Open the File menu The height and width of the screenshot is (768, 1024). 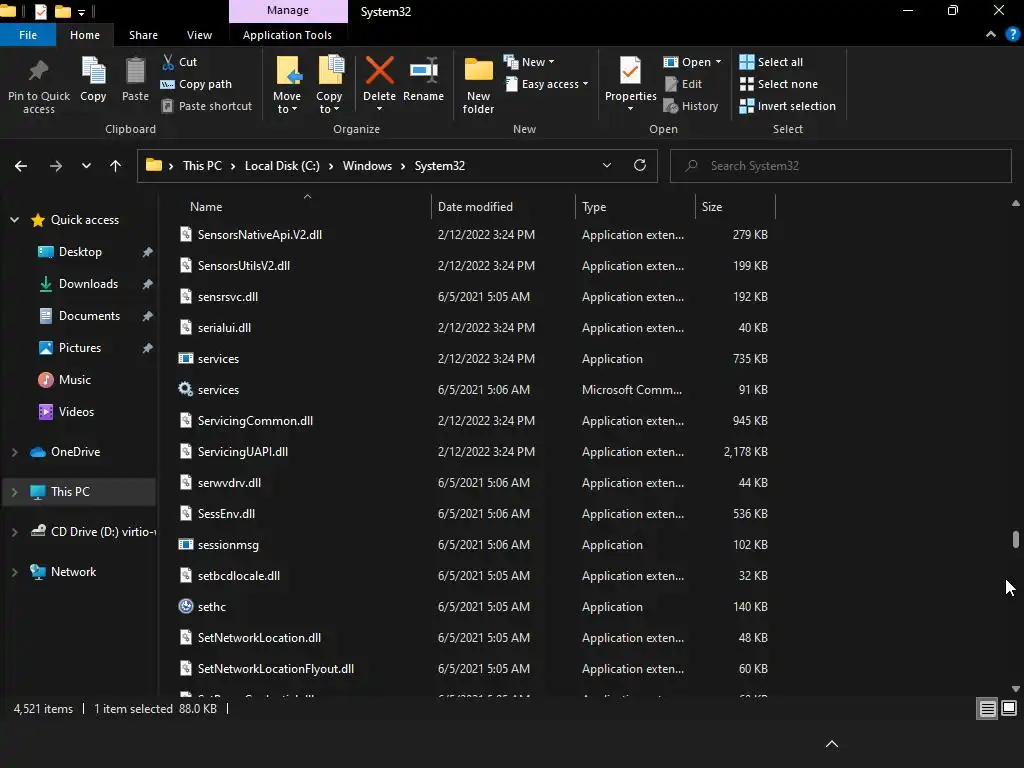[28, 35]
